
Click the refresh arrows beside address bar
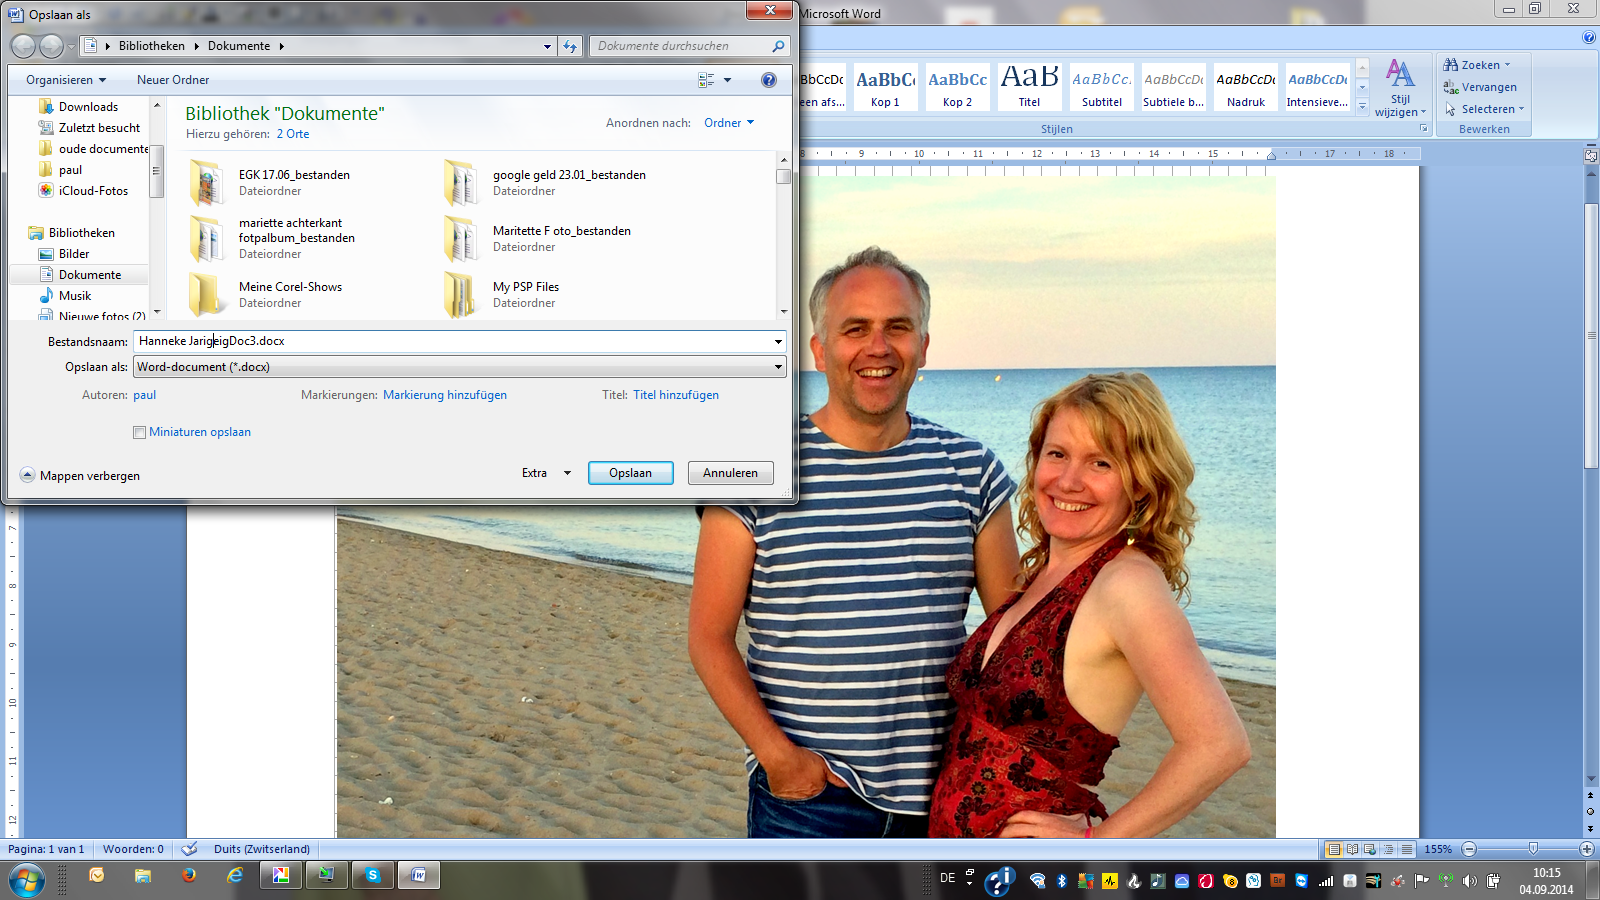pyautogui.click(x=570, y=46)
